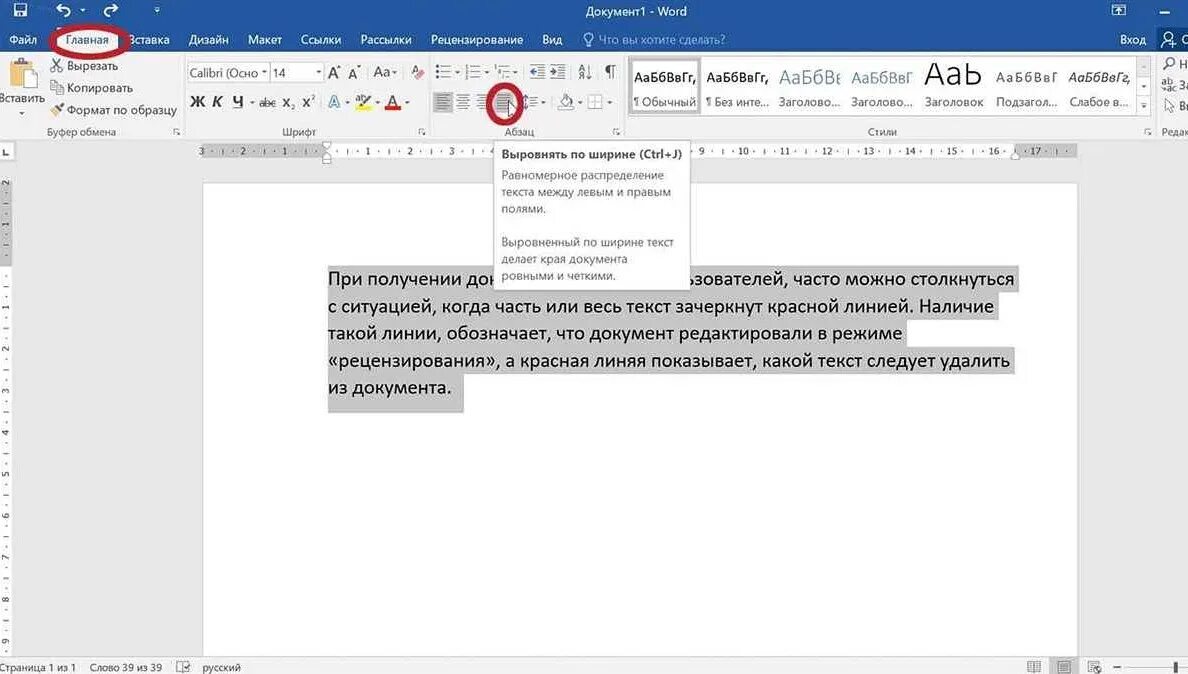Apply the Подзагол... style
This screenshot has width=1188, height=674.
pyautogui.click(x=1026, y=86)
